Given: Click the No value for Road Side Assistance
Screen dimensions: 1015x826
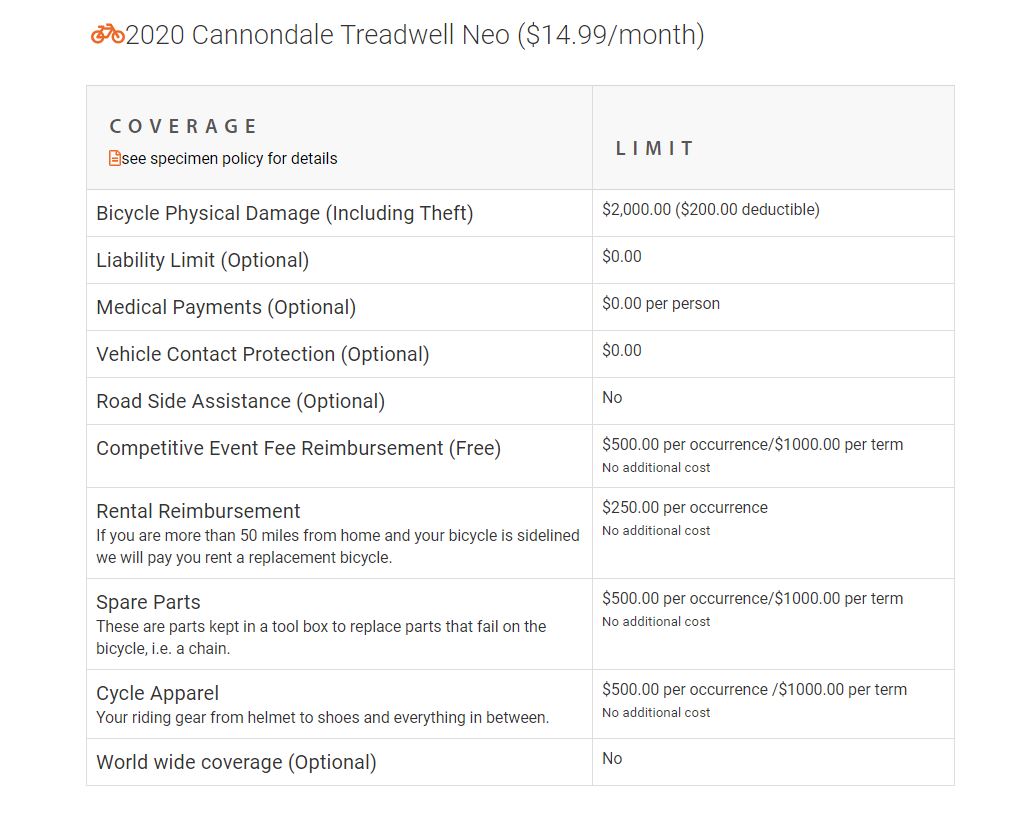Looking at the screenshot, I should [x=612, y=397].
